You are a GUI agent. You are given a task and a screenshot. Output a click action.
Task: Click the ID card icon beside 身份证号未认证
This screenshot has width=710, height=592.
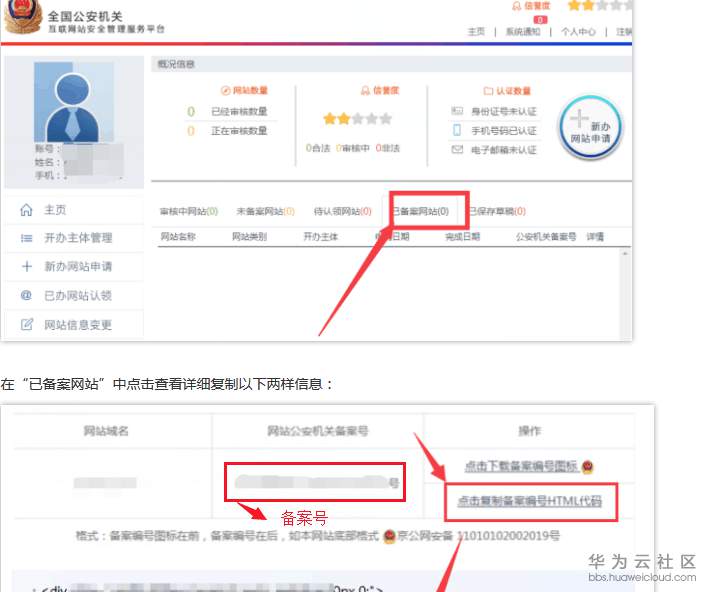[457, 111]
